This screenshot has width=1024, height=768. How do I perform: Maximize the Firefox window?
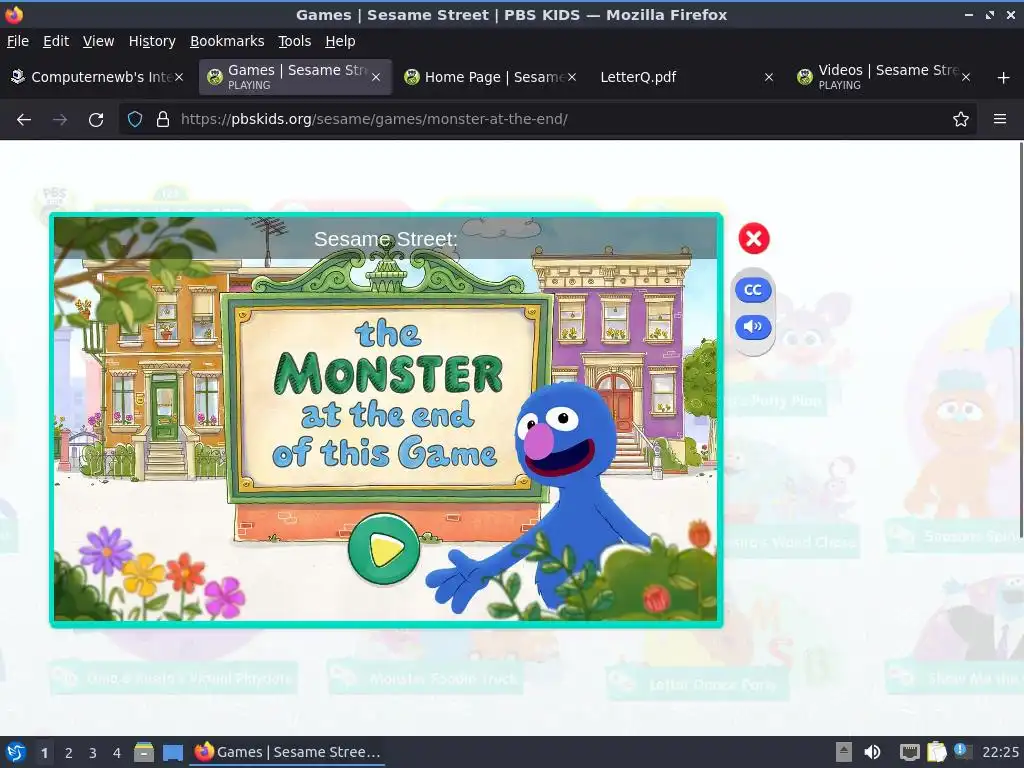click(990, 14)
